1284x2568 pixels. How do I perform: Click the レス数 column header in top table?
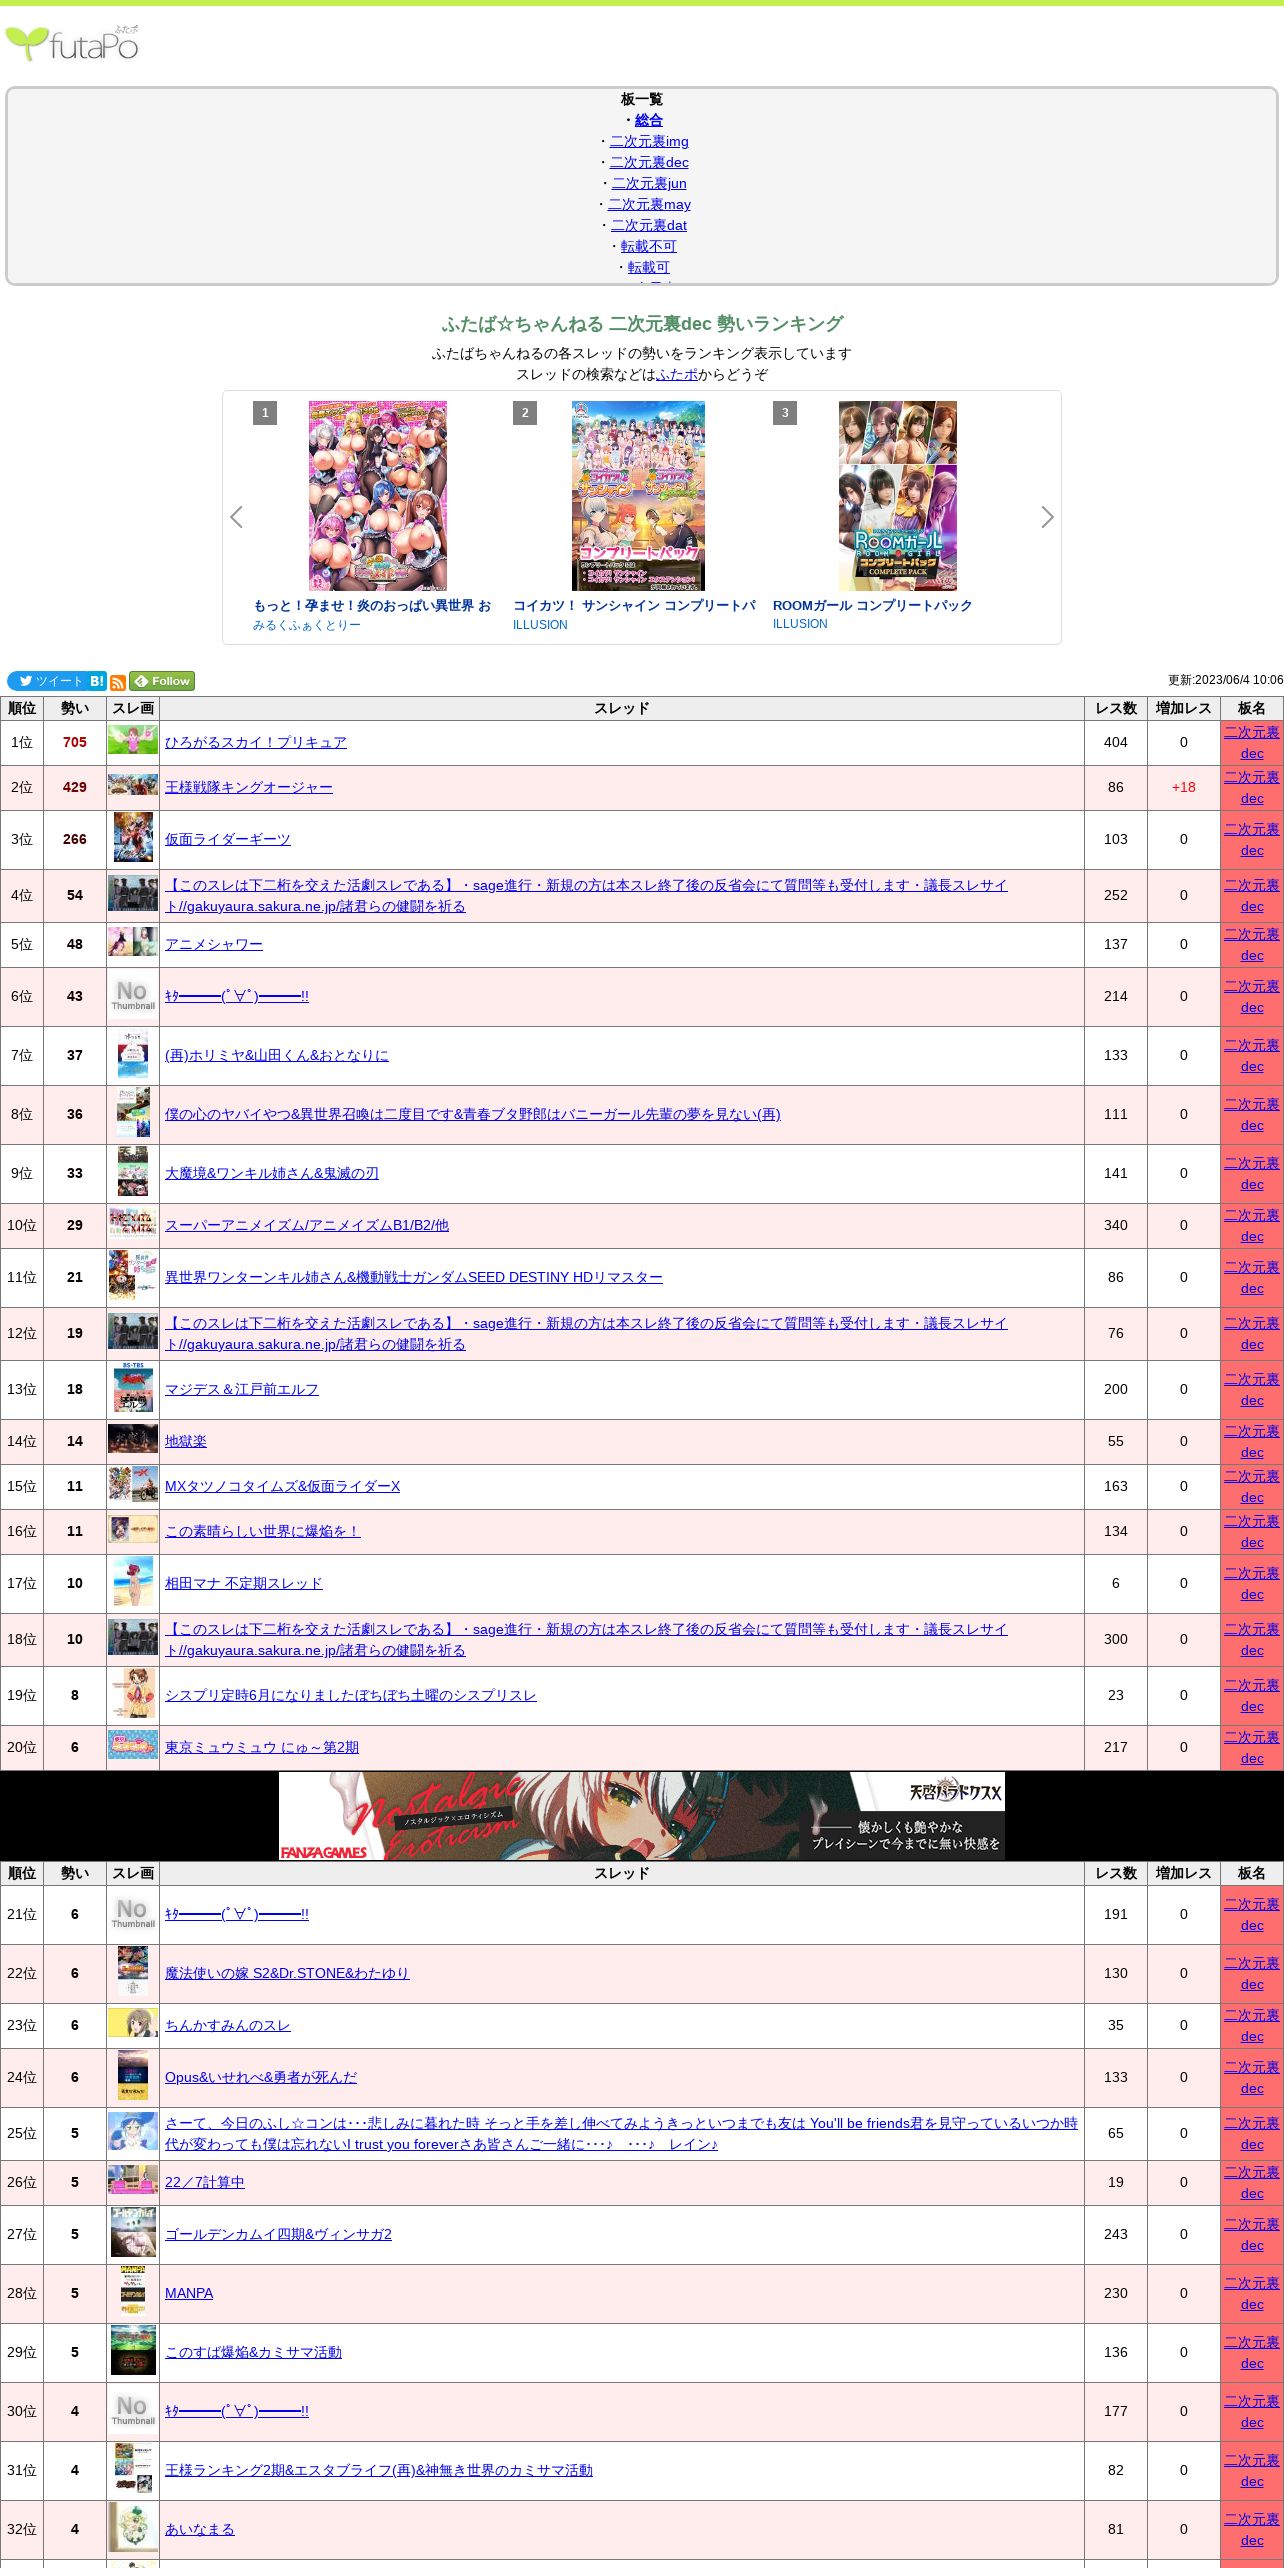[1116, 708]
